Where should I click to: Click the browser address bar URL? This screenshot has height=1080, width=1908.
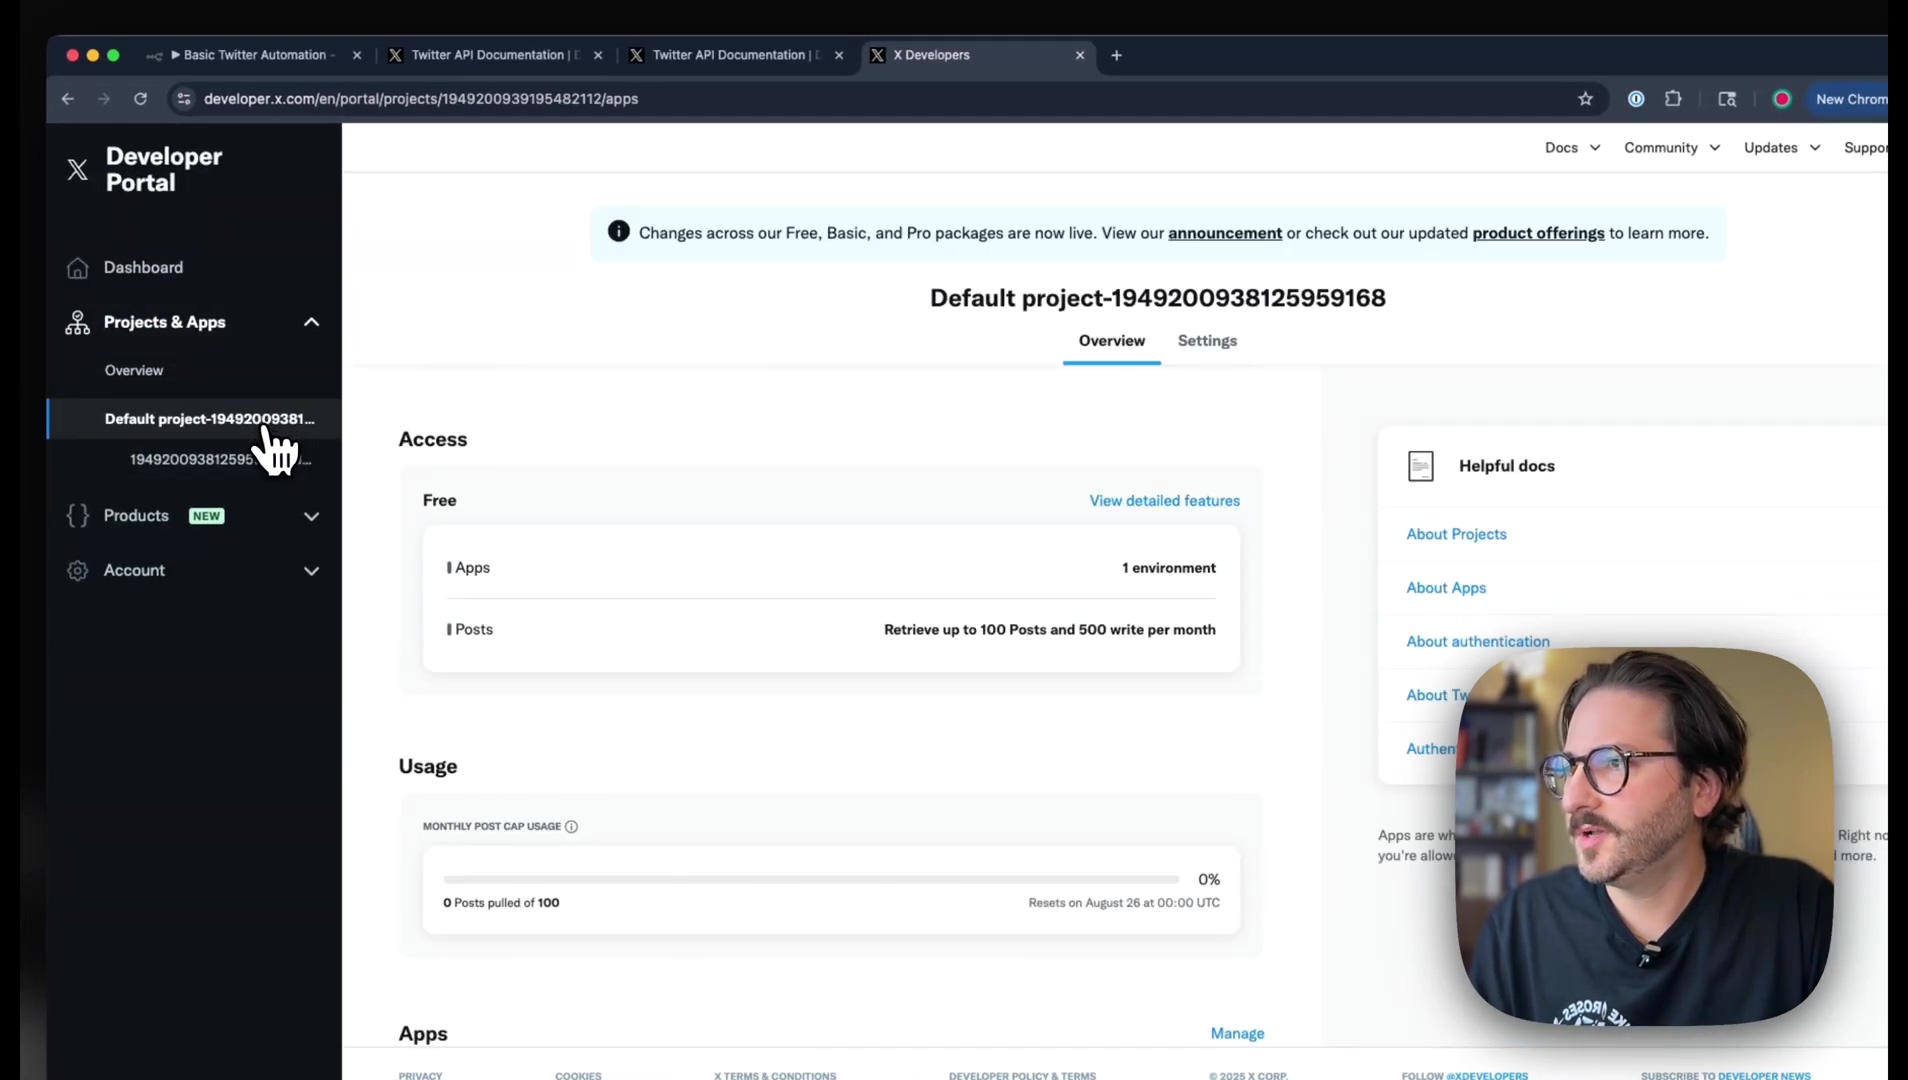click(x=421, y=99)
